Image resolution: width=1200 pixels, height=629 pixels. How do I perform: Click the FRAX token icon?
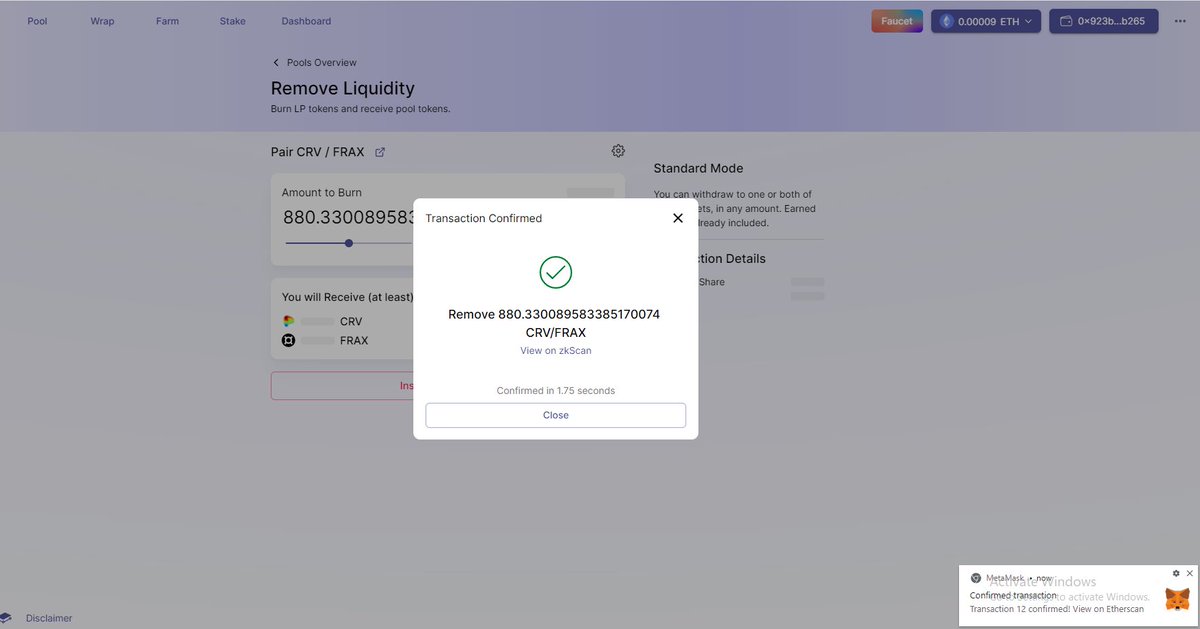tap(289, 341)
